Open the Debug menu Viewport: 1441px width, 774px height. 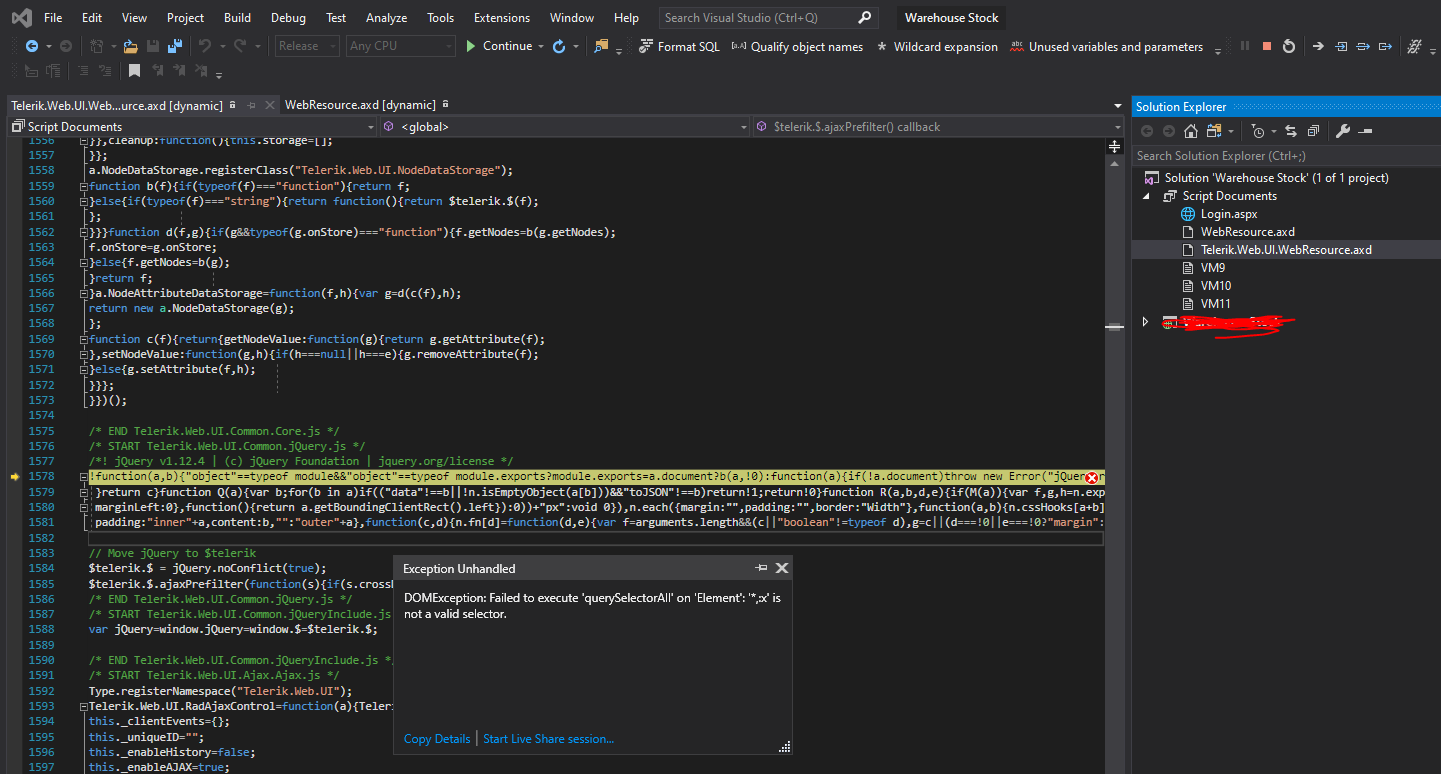coord(288,18)
